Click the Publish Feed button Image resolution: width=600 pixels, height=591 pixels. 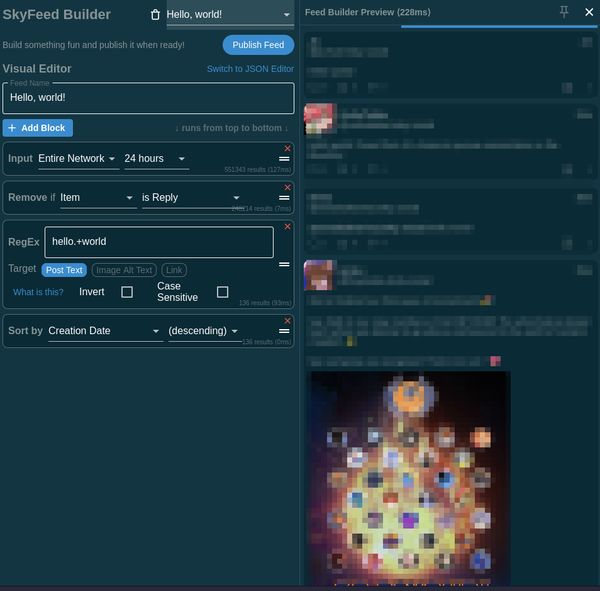(x=258, y=45)
